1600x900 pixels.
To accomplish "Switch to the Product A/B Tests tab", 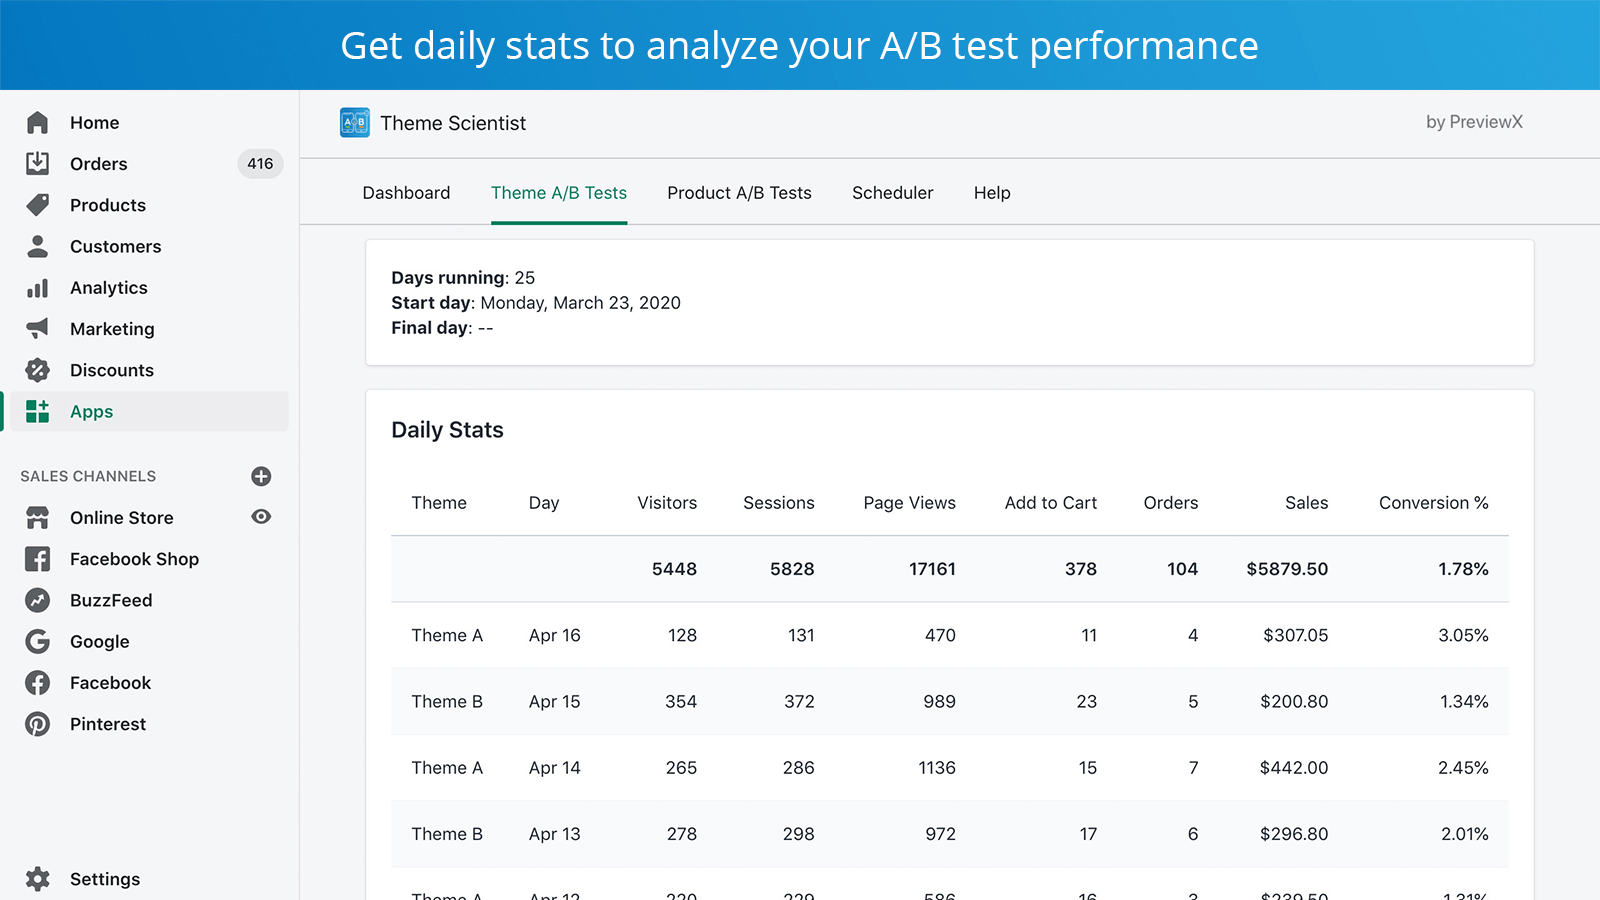I will 739,193.
